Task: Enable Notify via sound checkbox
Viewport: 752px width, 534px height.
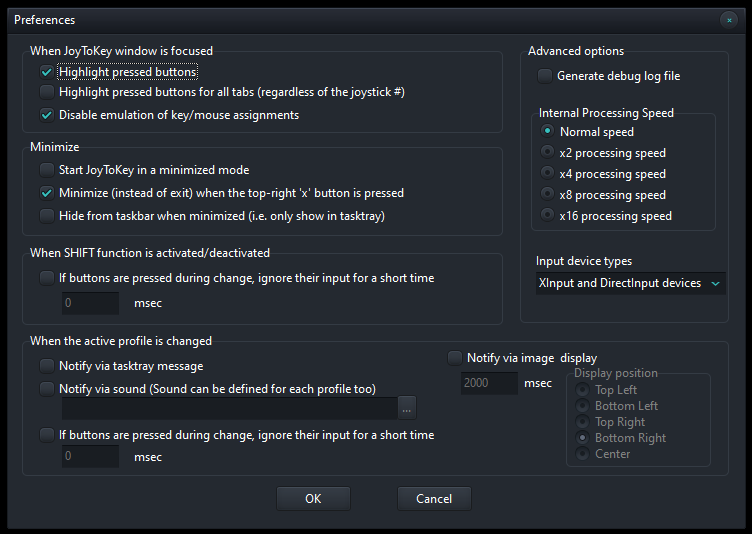Action: 47,389
